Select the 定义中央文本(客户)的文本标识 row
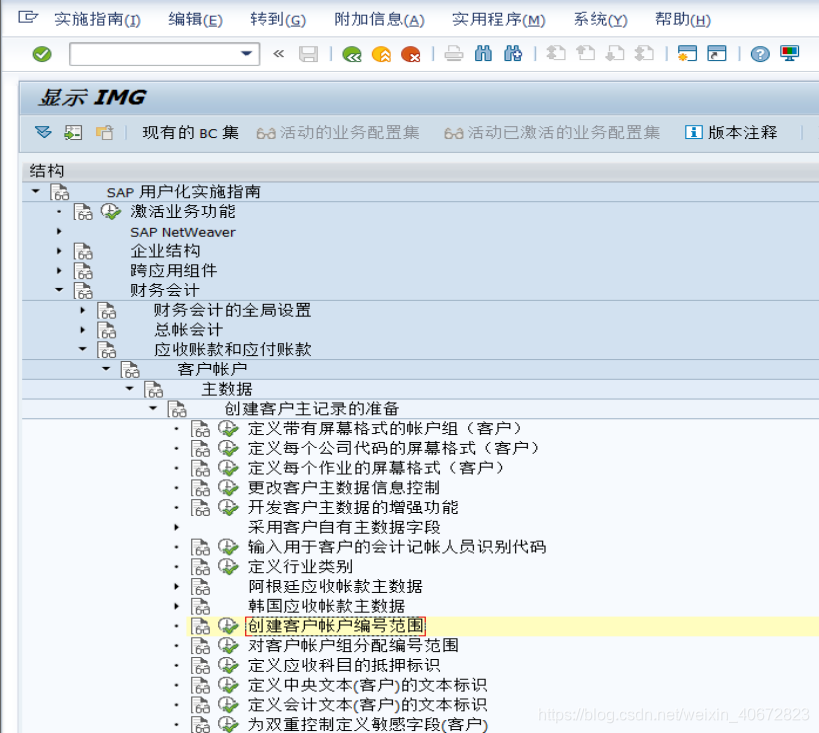The height and width of the screenshot is (733, 819). [x=367, y=685]
